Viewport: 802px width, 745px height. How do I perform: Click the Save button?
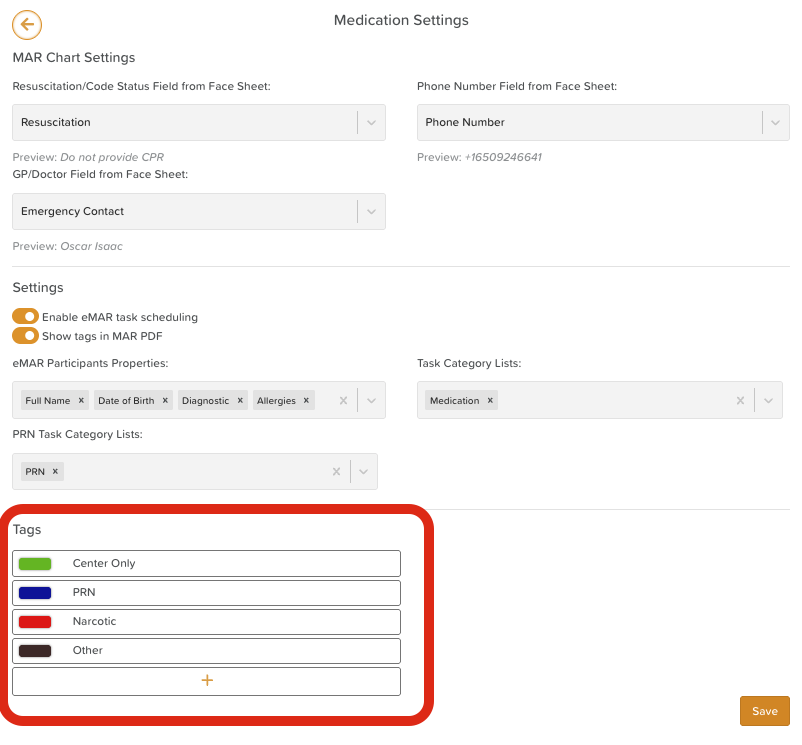click(764, 711)
